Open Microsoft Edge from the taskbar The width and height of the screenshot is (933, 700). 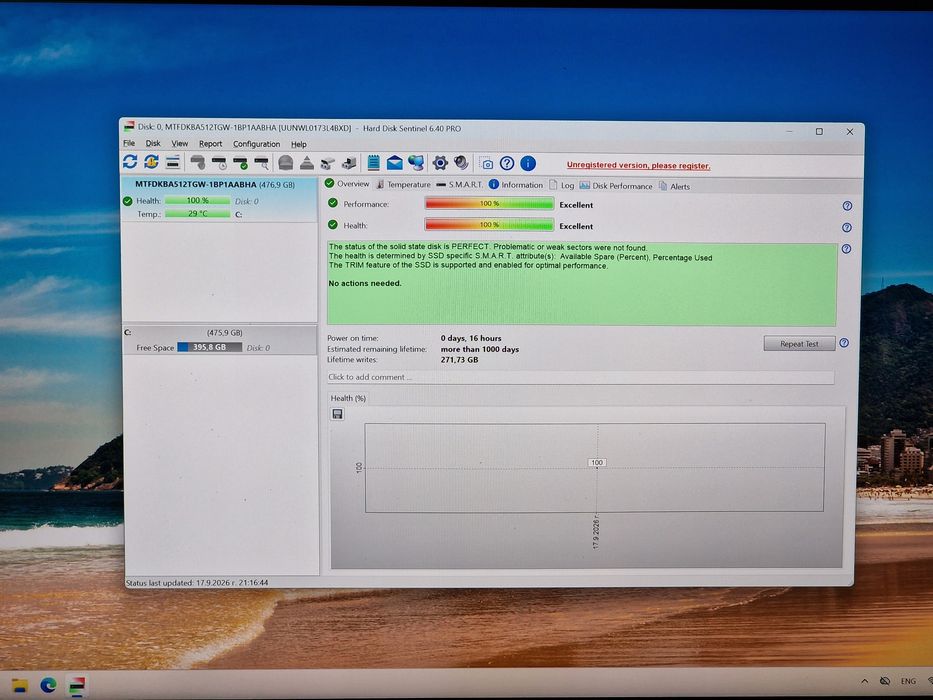(48, 685)
